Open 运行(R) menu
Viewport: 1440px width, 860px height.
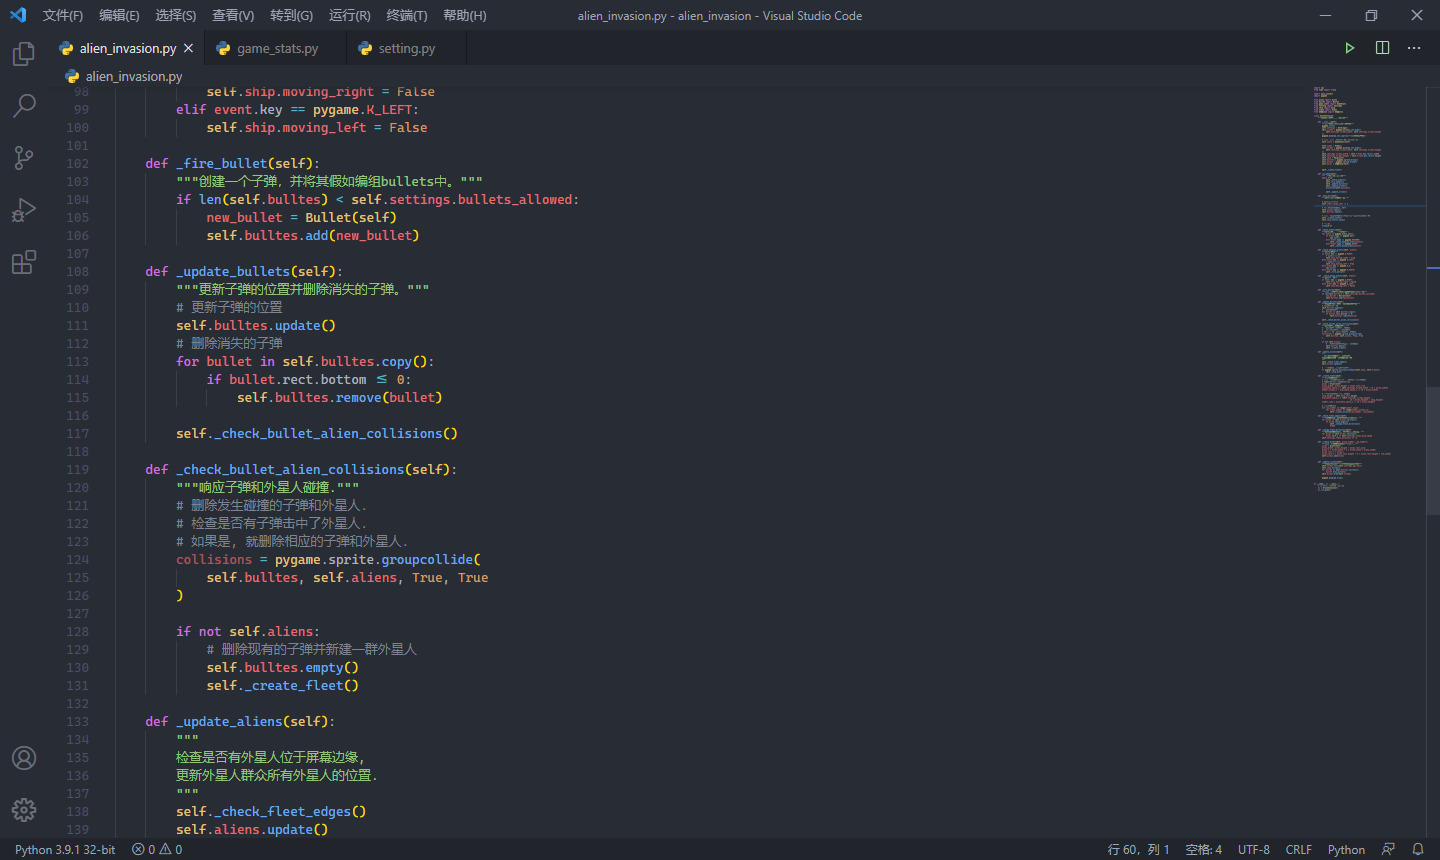[x=349, y=15]
